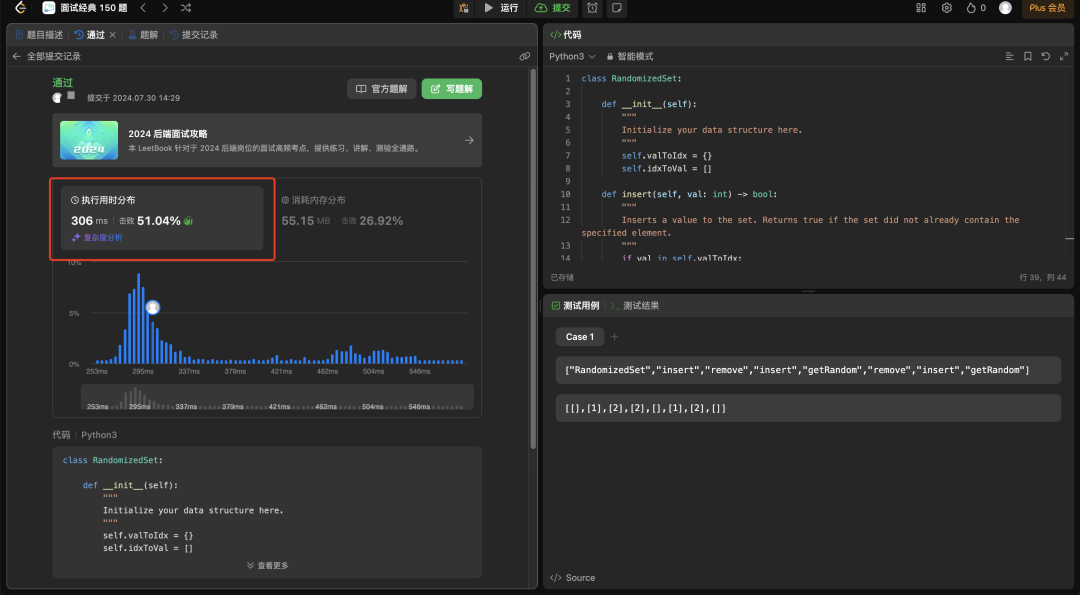Select the 执行用时分布 runtime card
Viewport: 1080px width, 595px height.
pos(162,218)
